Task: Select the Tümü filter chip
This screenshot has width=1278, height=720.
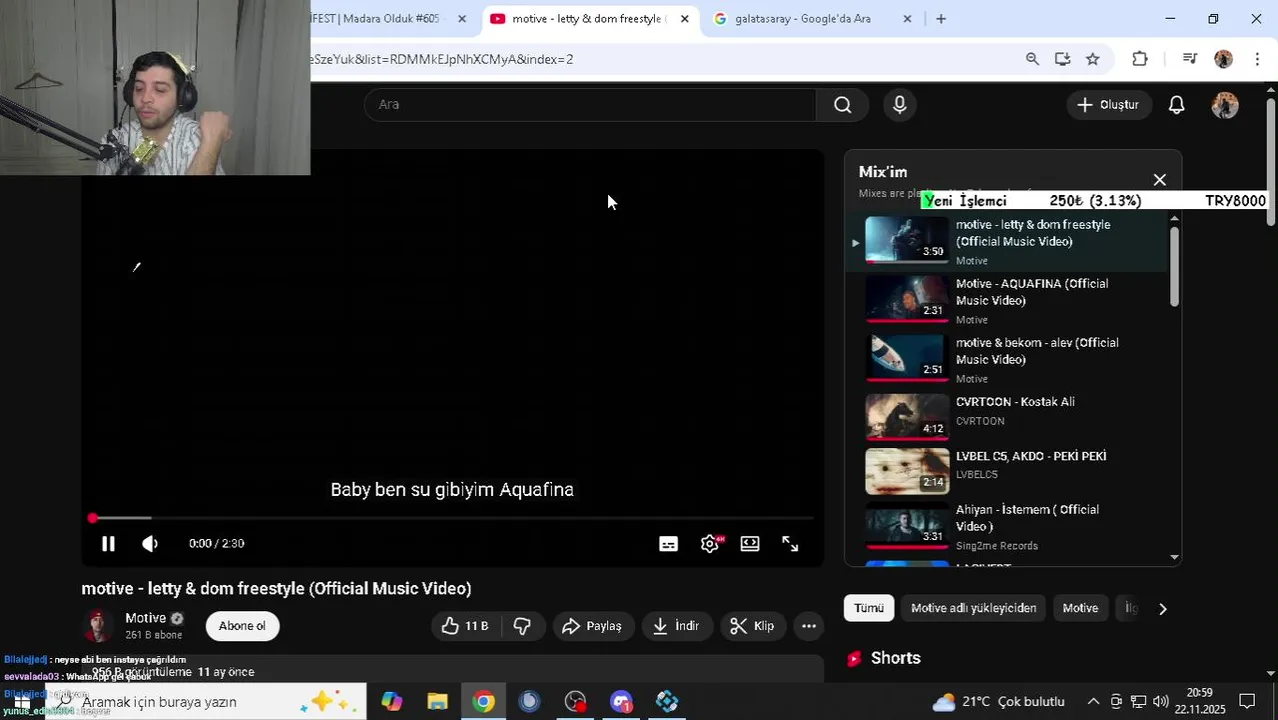Action: coord(869,608)
